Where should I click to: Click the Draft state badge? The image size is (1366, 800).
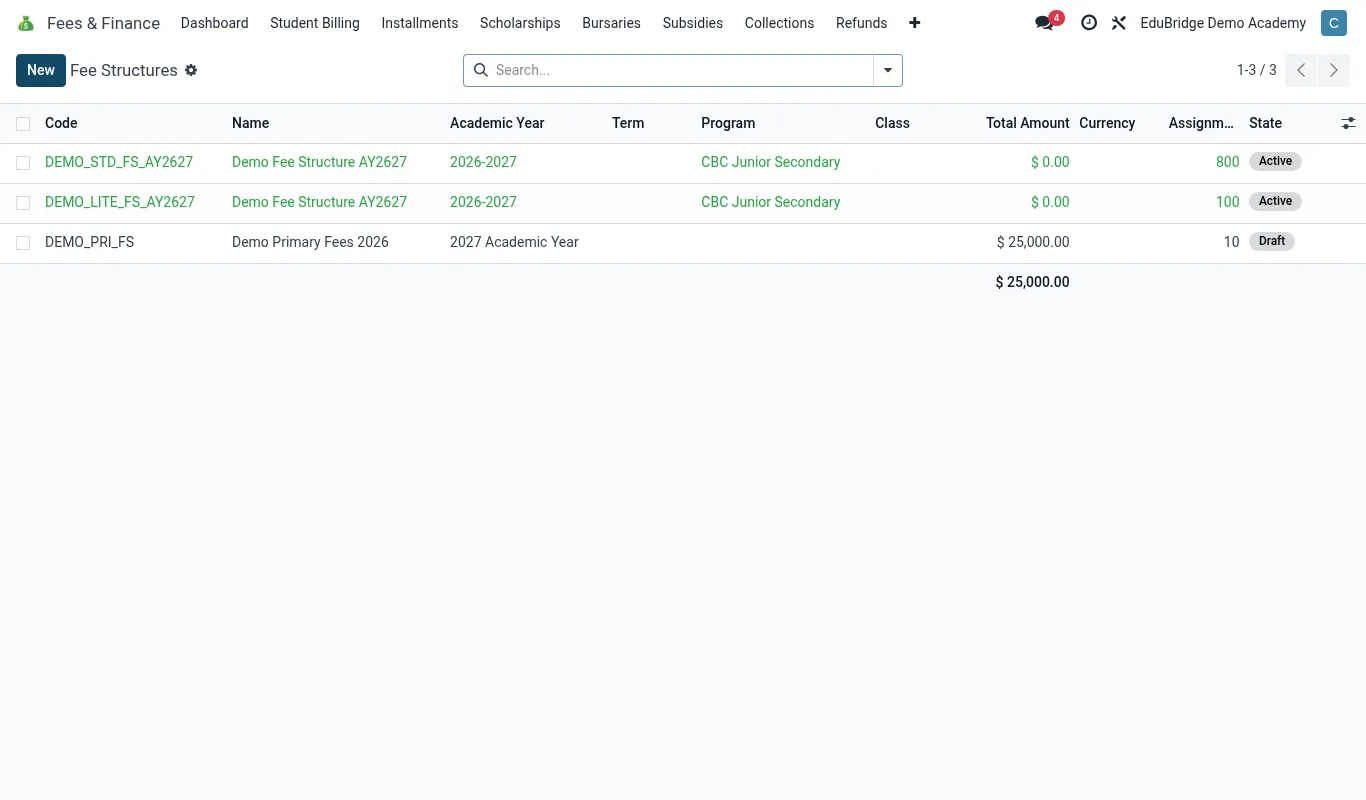point(1272,241)
